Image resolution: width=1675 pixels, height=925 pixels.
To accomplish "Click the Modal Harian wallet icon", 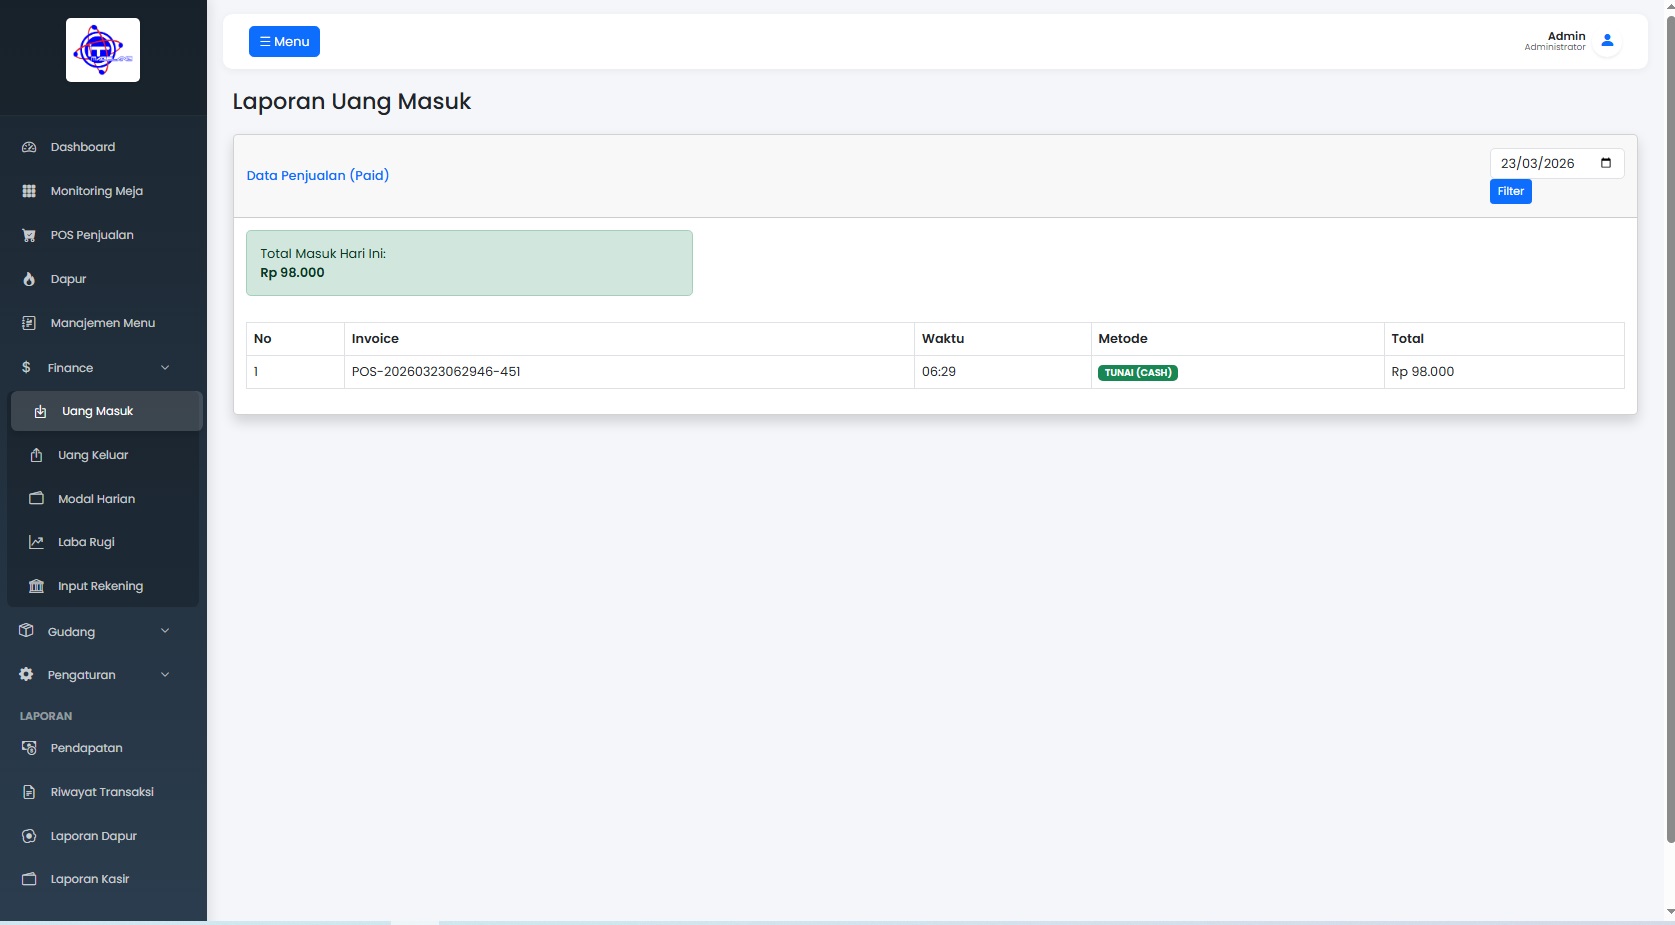I will click(36, 498).
